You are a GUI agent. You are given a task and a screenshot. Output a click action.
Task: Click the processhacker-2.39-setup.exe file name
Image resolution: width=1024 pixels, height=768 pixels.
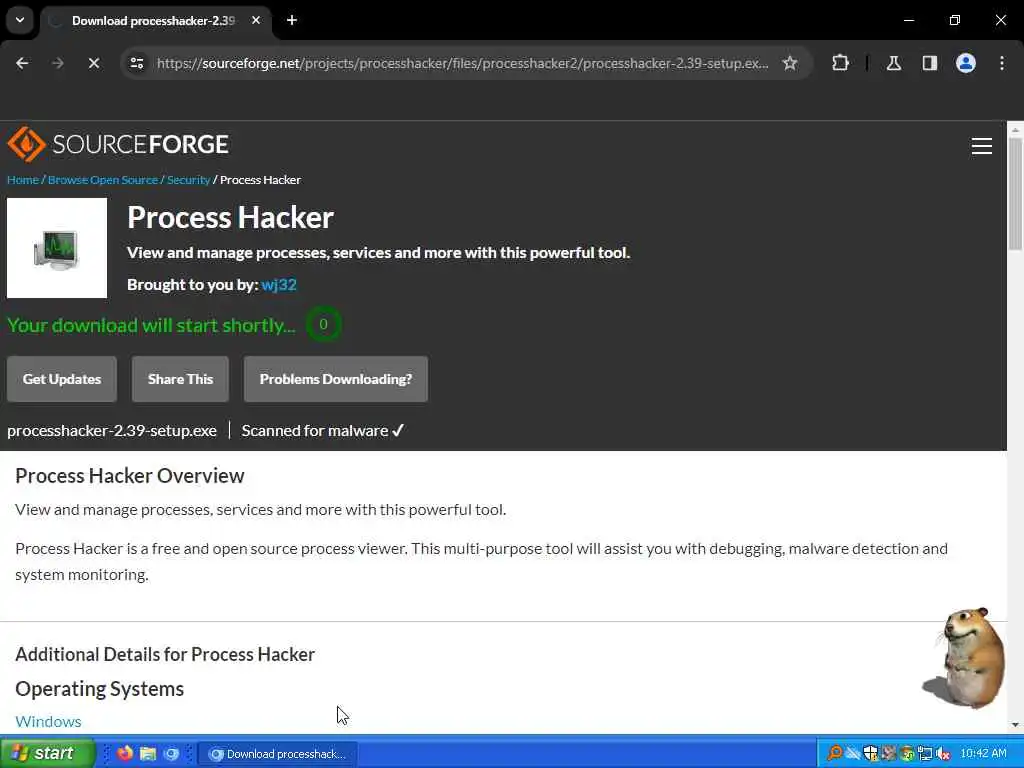112,431
